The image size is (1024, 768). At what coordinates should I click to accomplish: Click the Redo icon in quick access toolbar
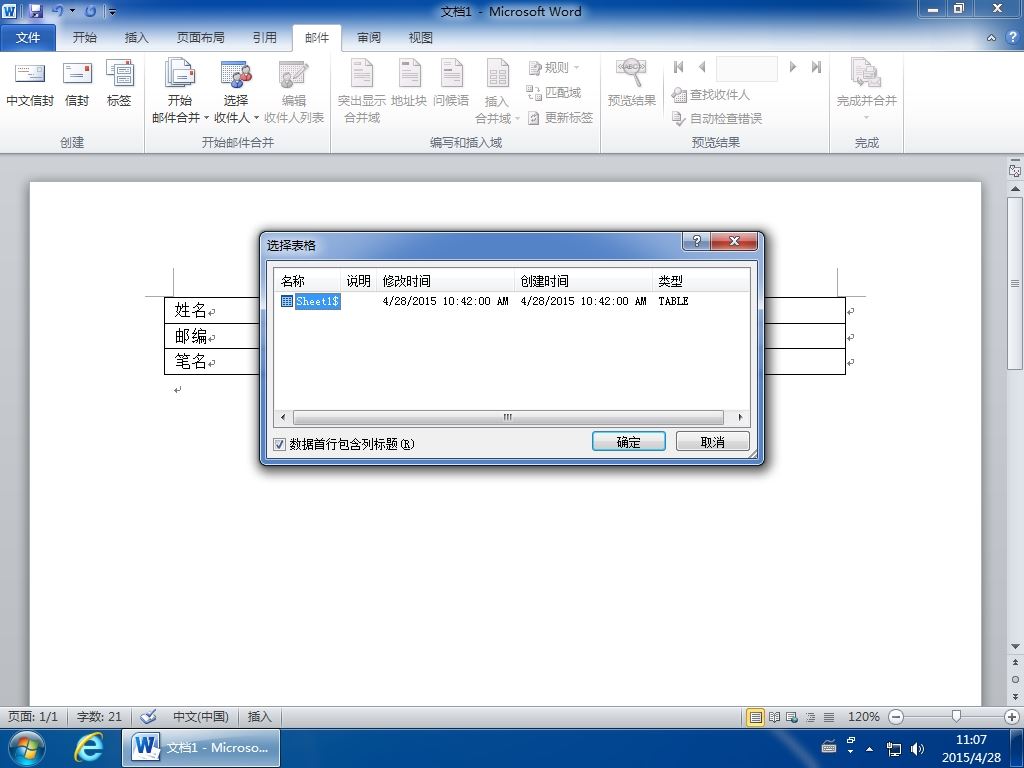90,11
